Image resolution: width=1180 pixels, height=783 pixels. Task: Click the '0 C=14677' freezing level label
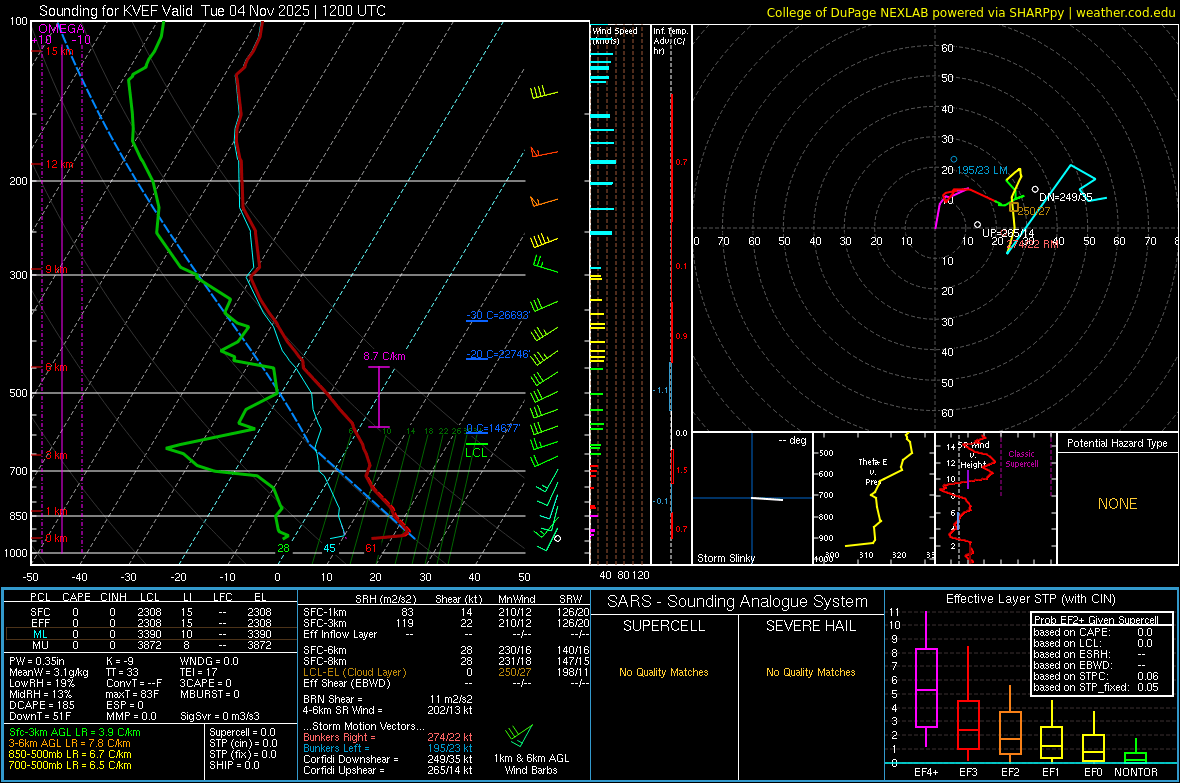(493, 428)
